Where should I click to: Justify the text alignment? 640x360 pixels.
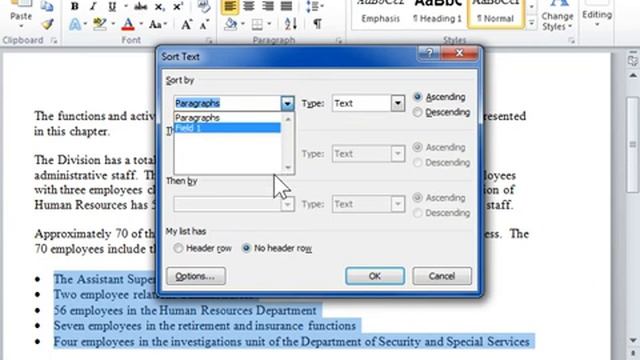coord(287,7)
